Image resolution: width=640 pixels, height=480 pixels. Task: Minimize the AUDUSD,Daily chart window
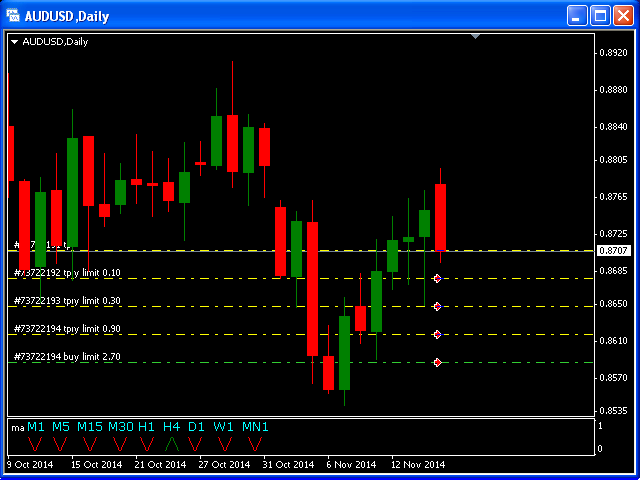577,16
